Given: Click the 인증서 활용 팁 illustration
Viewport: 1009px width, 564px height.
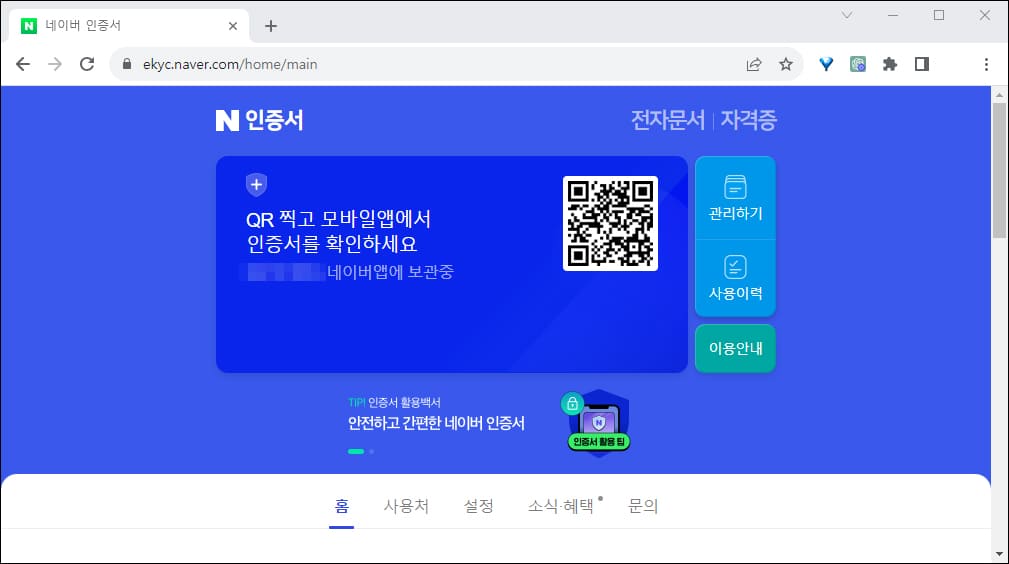Looking at the screenshot, I should click(598, 423).
